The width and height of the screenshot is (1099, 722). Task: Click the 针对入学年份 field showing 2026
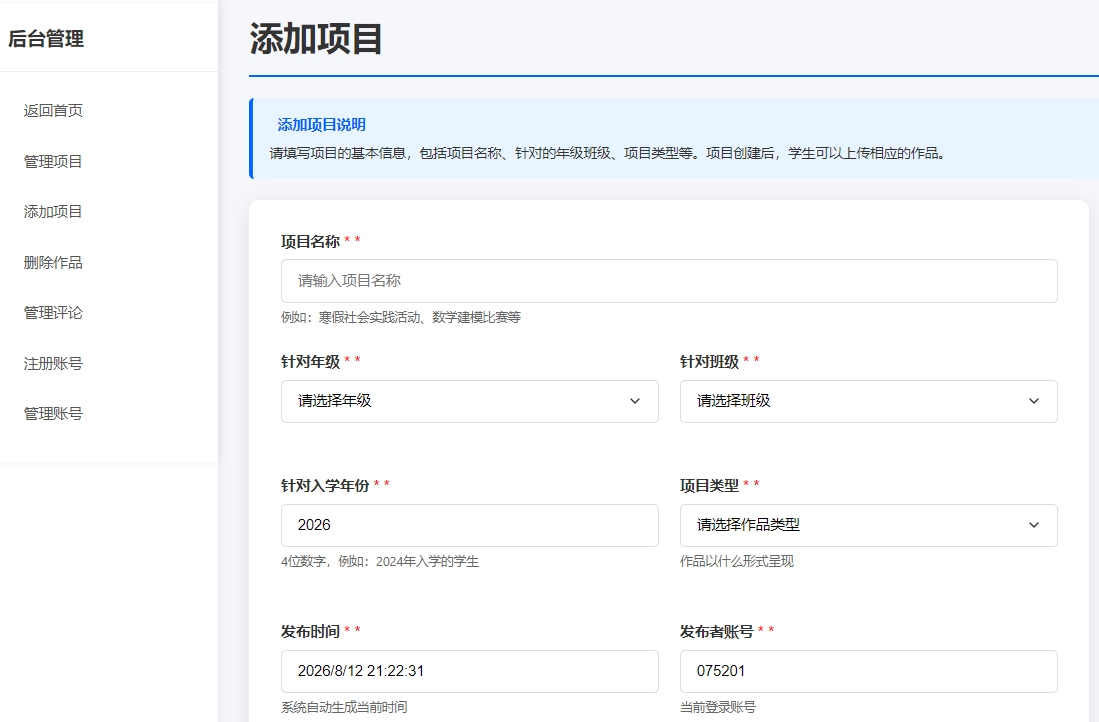(470, 525)
